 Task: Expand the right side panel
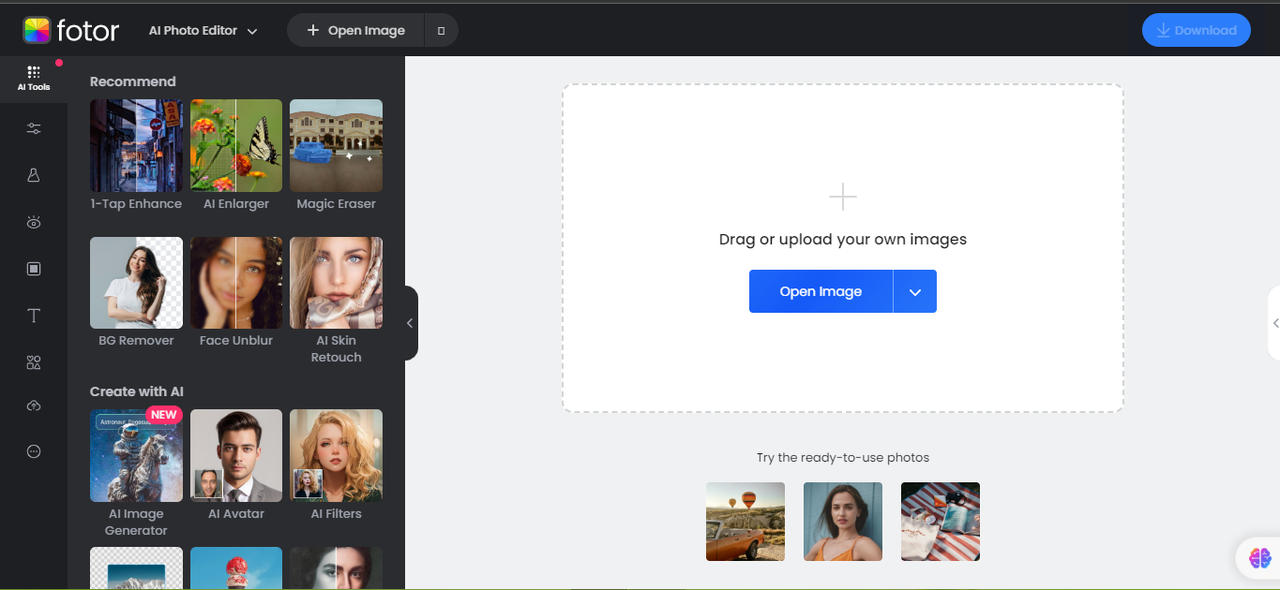pyautogui.click(x=1275, y=323)
